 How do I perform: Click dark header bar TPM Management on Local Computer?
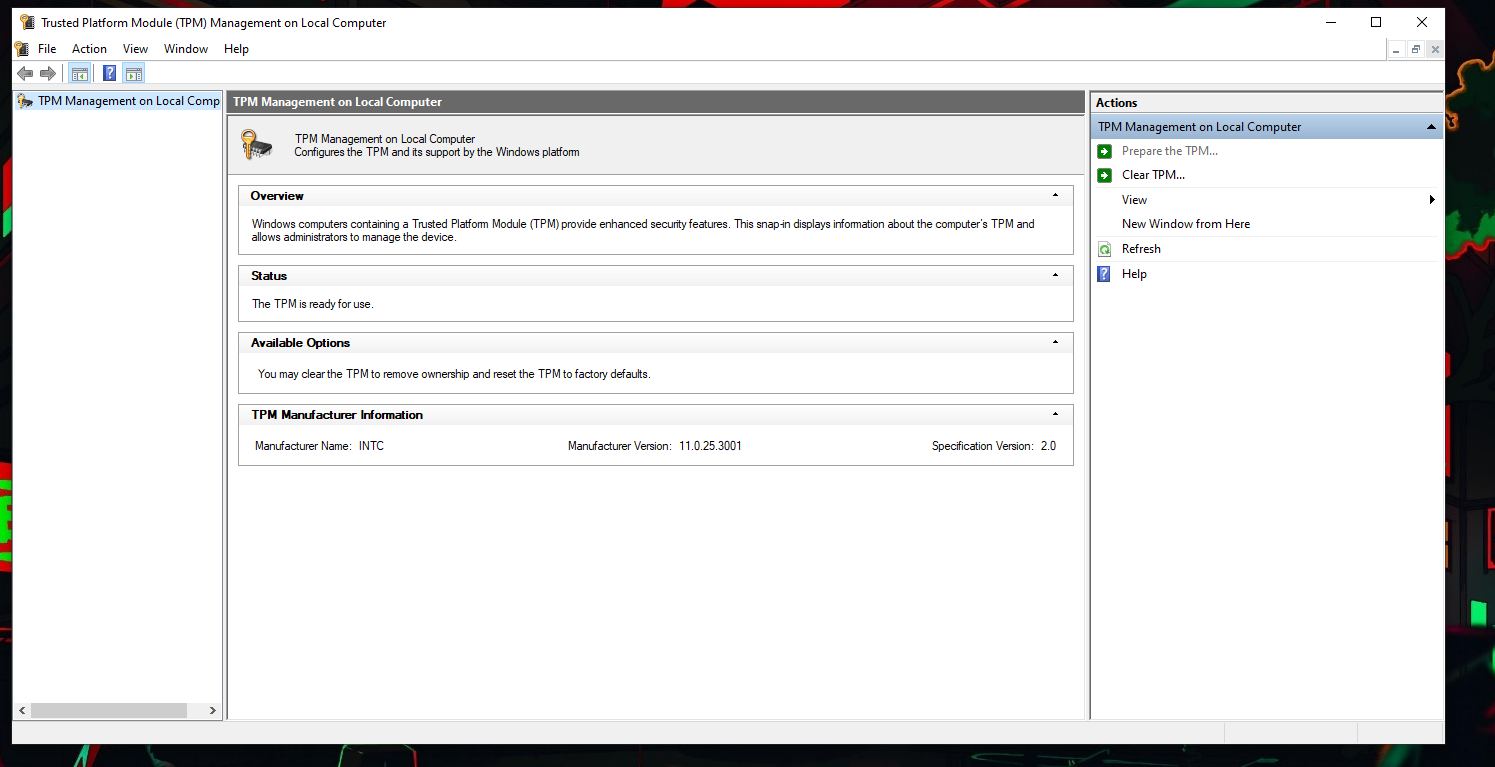coord(655,102)
